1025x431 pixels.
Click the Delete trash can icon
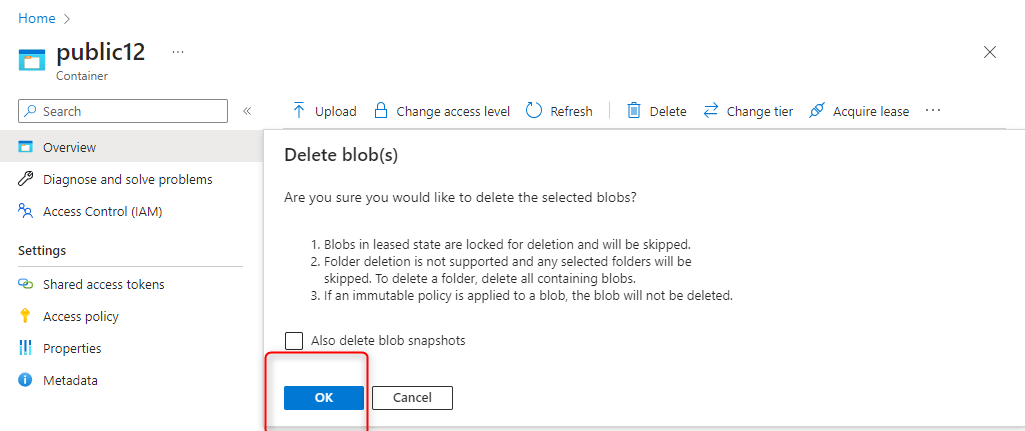pos(634,111)
